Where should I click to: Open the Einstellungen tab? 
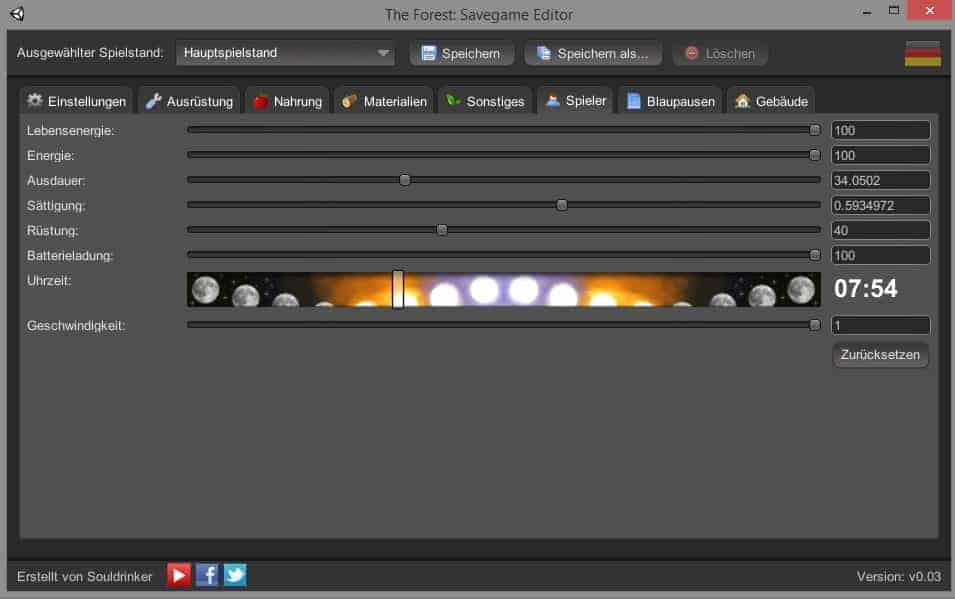pyautogui.click(x=77, y=101)
